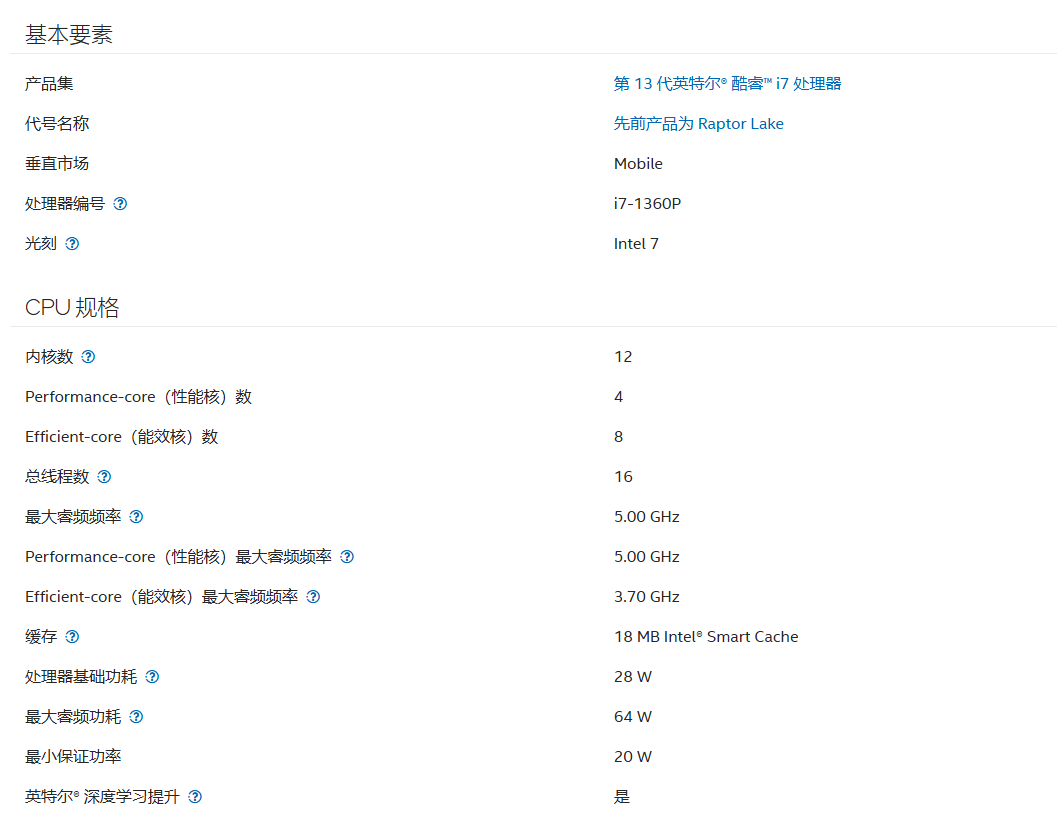
Task: Click the 缓存 label
Action: pos(41,636)
